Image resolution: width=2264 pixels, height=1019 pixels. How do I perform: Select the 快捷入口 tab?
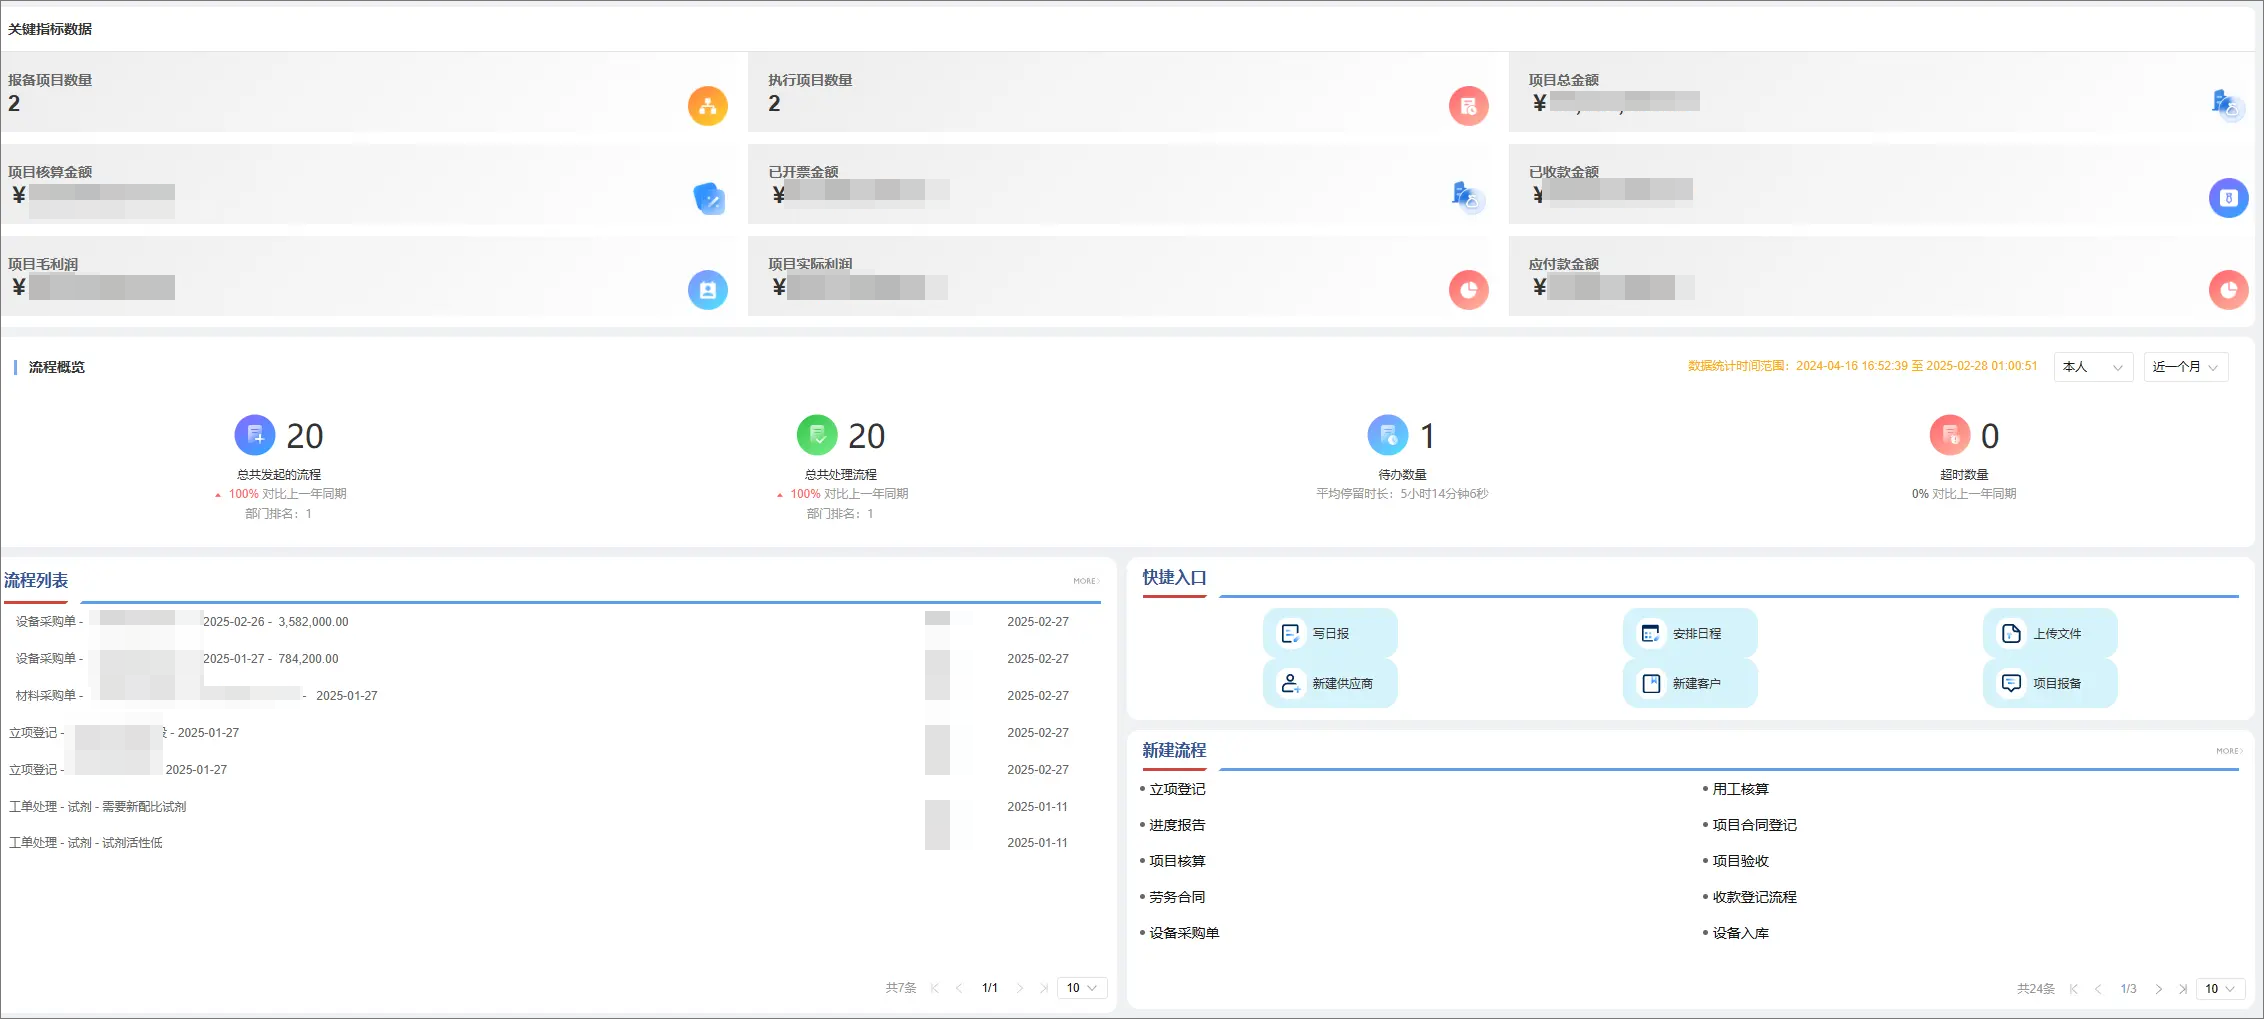(x=1174, y=578)
